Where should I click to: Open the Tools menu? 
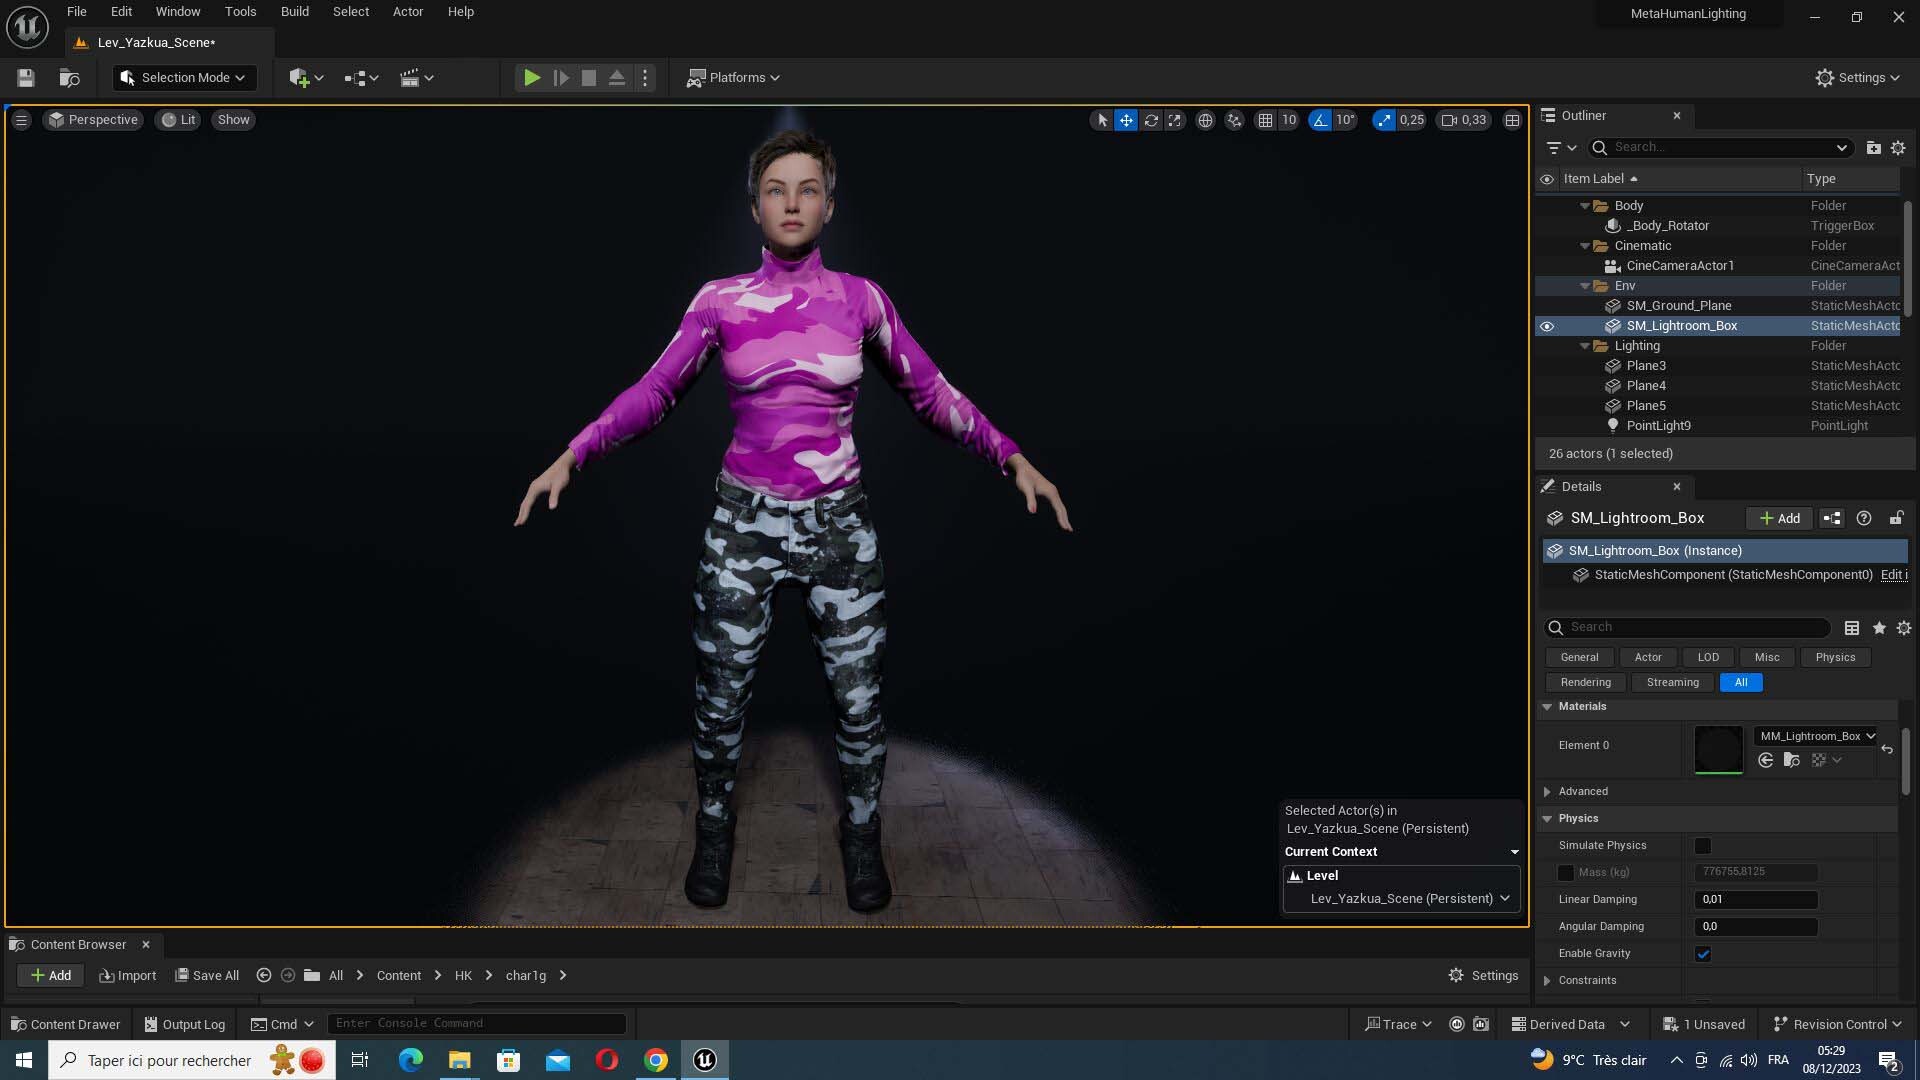click(240, 12)
